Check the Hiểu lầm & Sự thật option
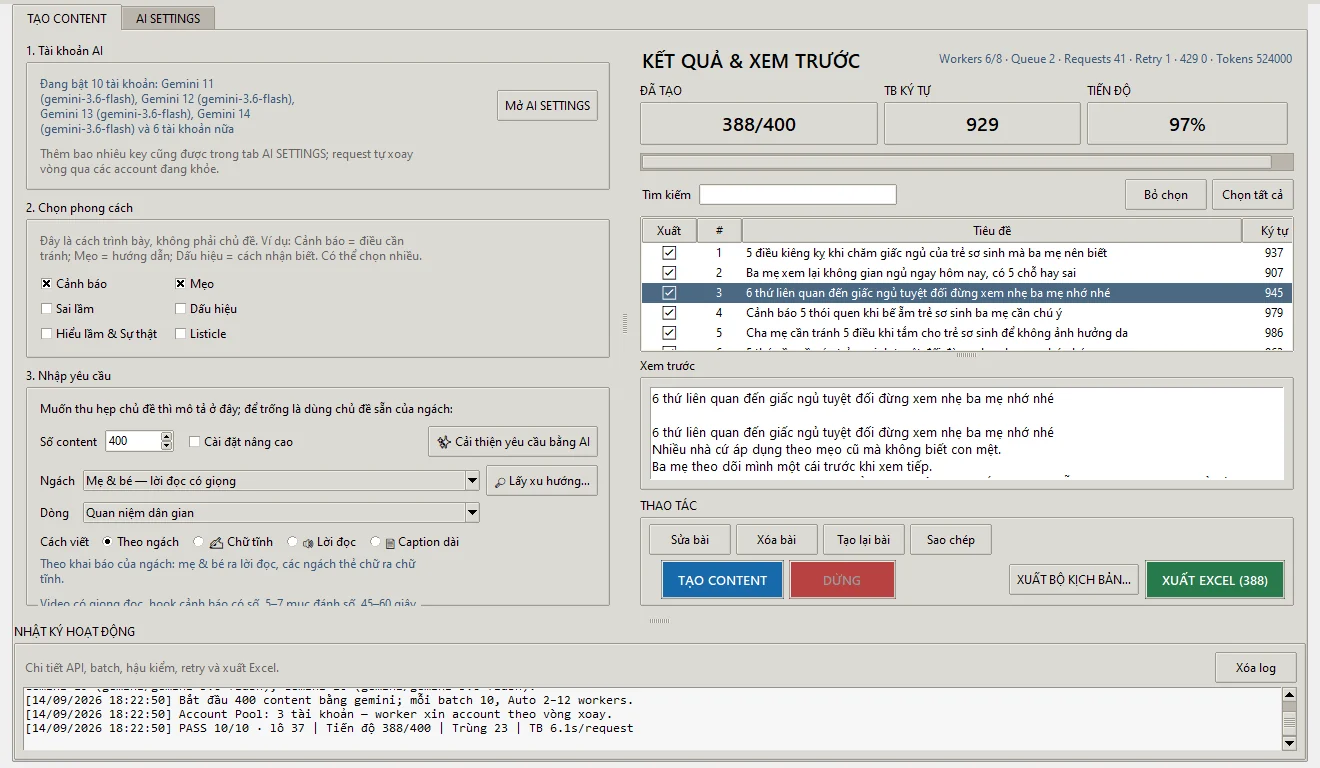The image size is (1320, 768). pyautogui.click(x=46, y=334)
